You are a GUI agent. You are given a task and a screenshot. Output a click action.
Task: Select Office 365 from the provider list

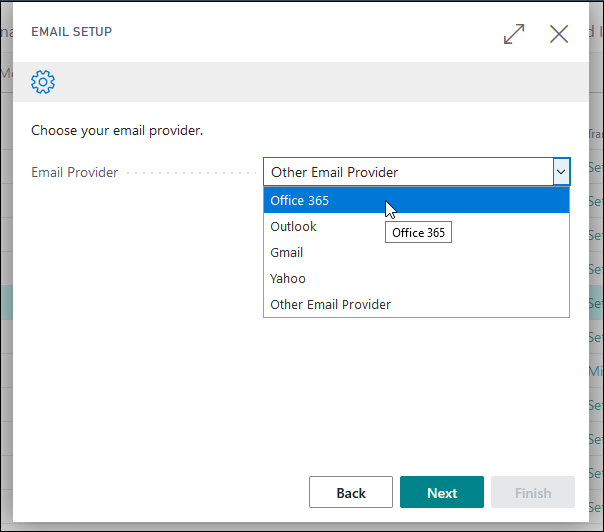(416, 200)
